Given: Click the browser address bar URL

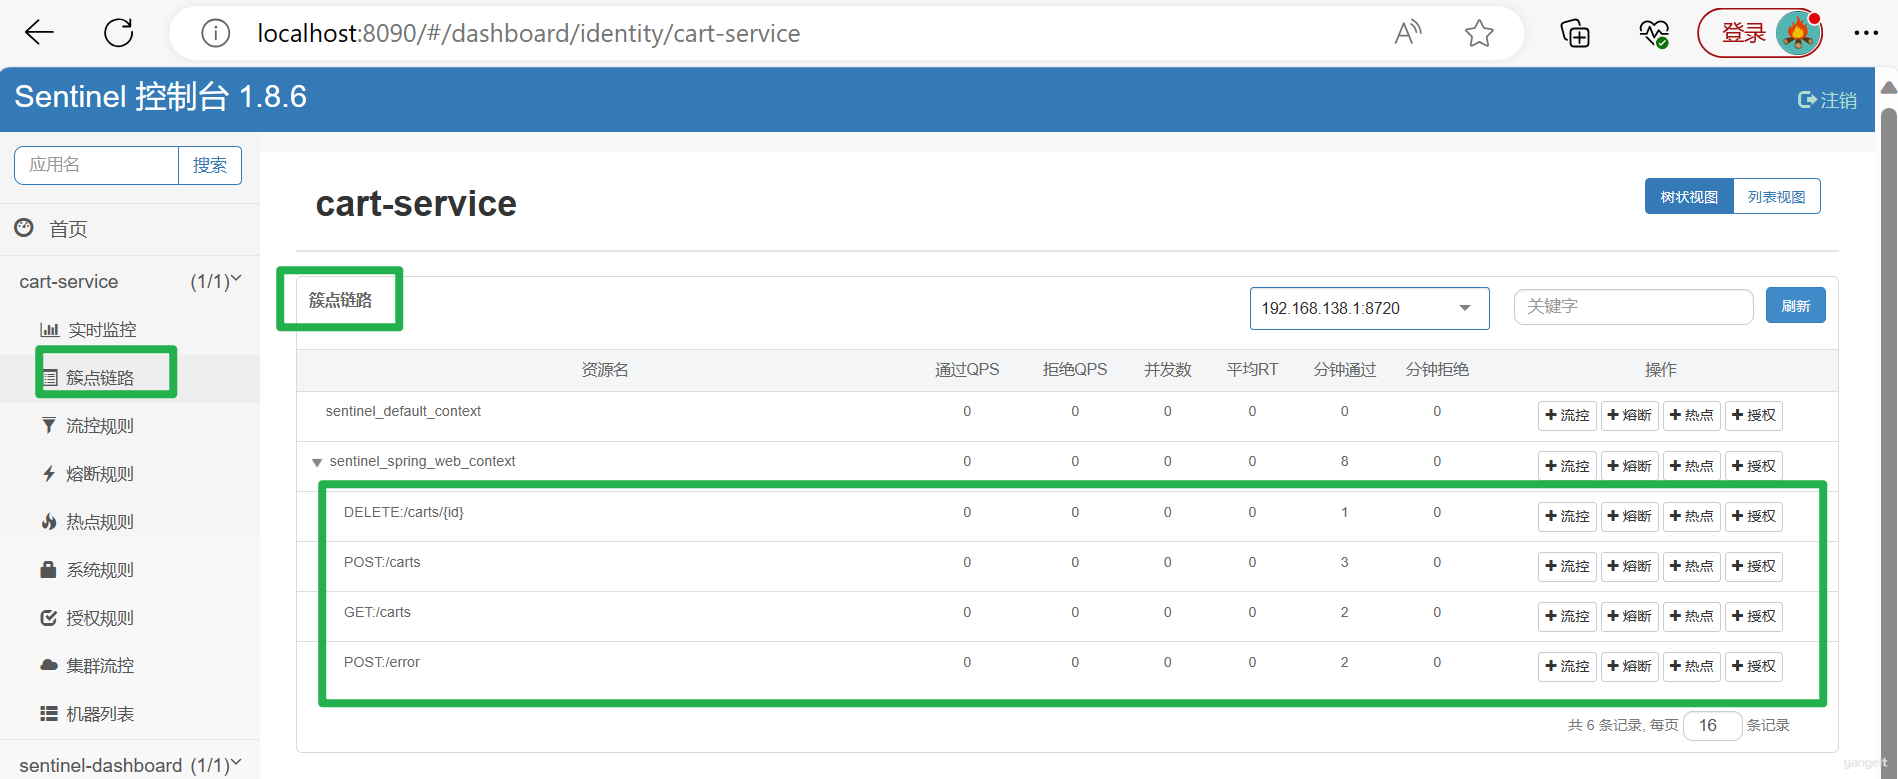Looking at the screenshot, I should [529, 34].
